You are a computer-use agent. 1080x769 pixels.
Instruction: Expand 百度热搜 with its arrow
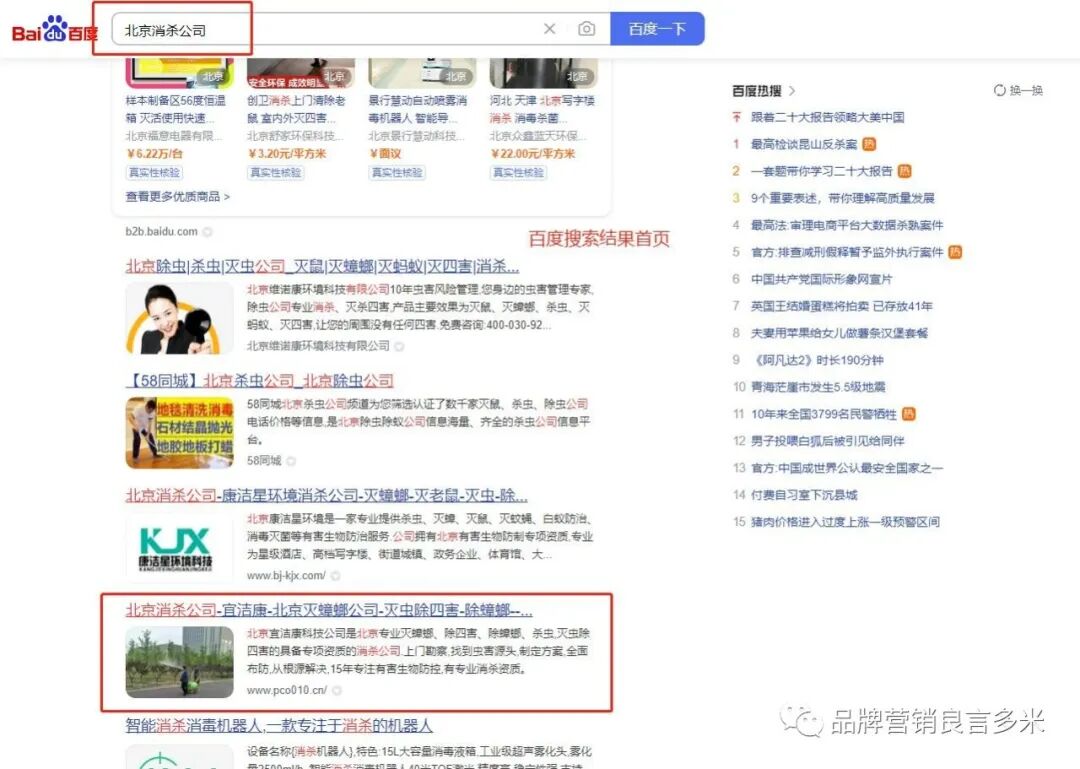click(x=792, y=90)
